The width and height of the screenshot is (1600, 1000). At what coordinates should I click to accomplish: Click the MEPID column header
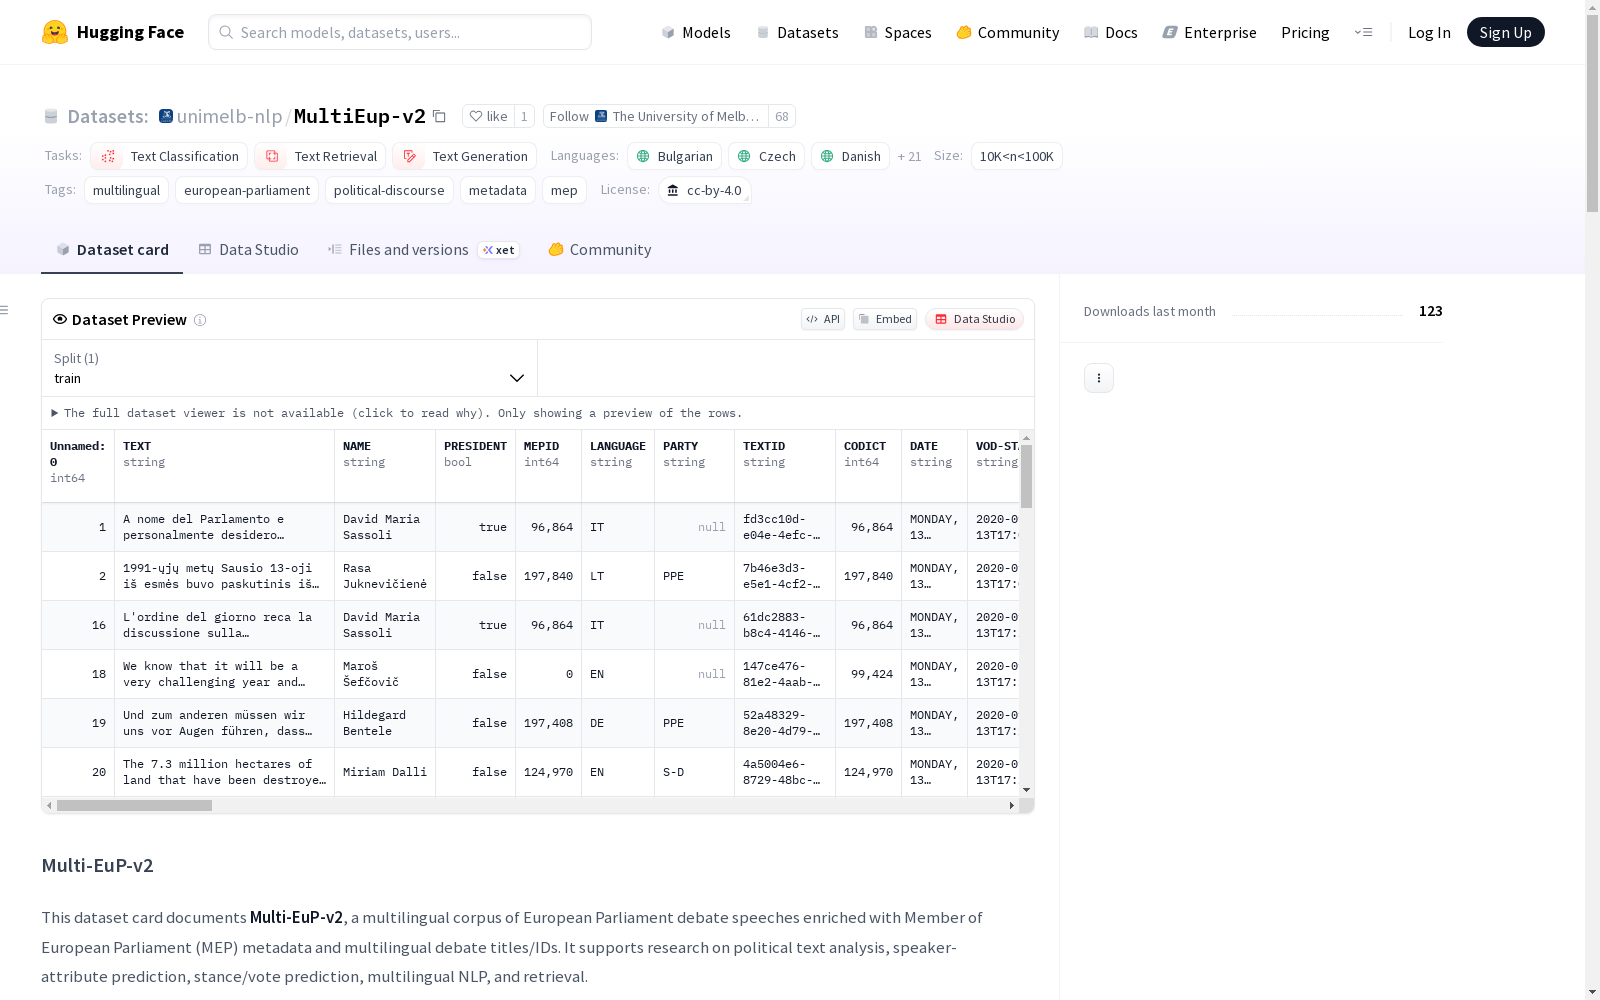tap(548, 465)
